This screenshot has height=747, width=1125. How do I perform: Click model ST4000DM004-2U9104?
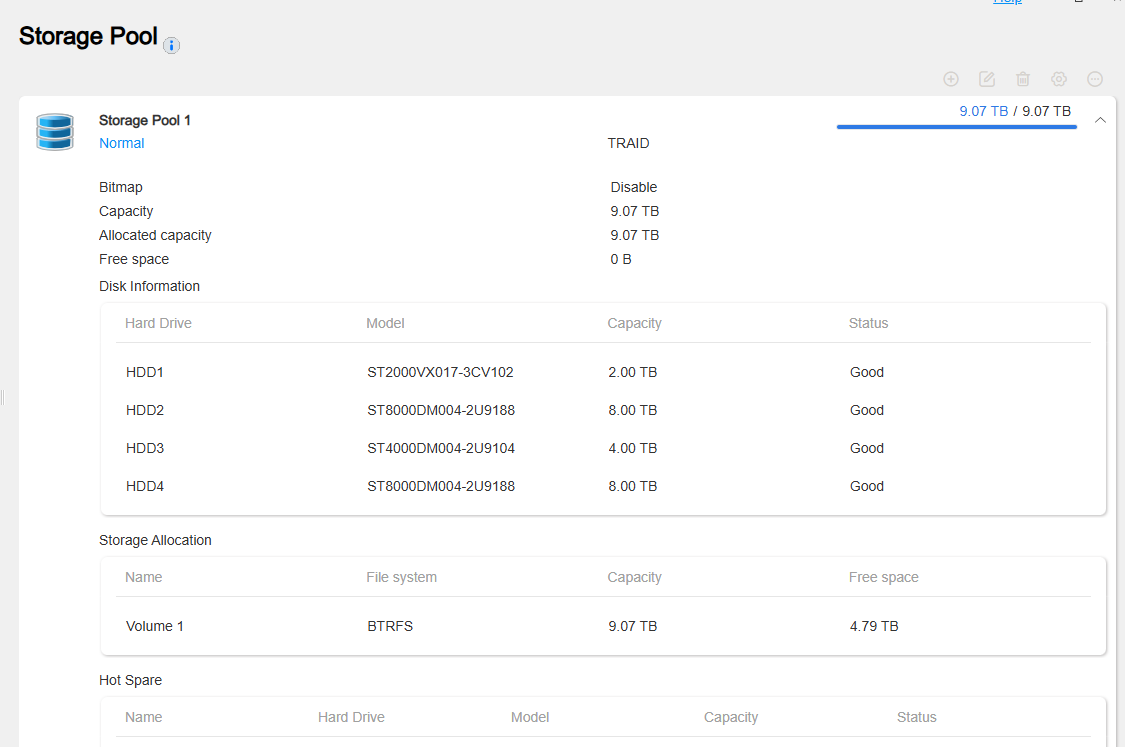[x=441, y=448]
